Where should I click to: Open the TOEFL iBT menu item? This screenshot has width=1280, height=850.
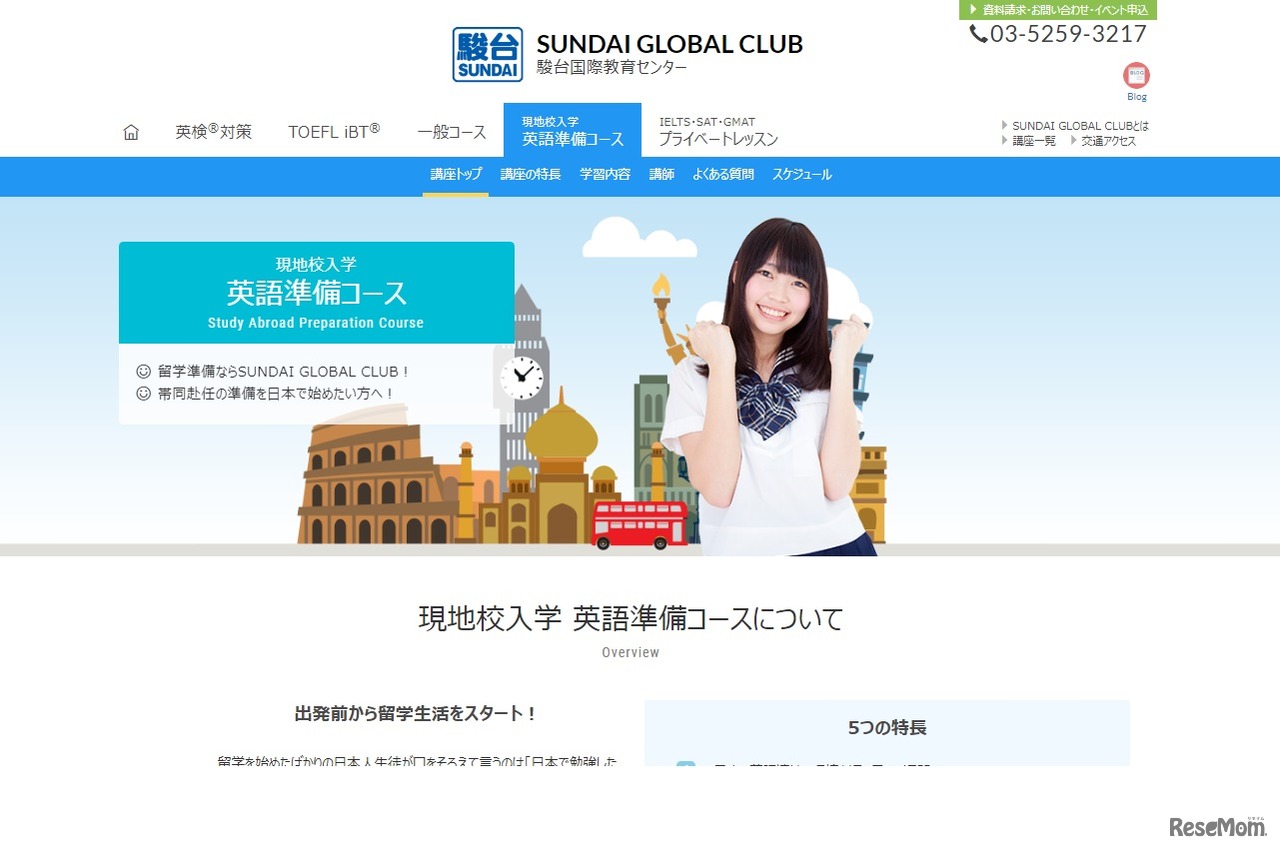pos(334,131)
